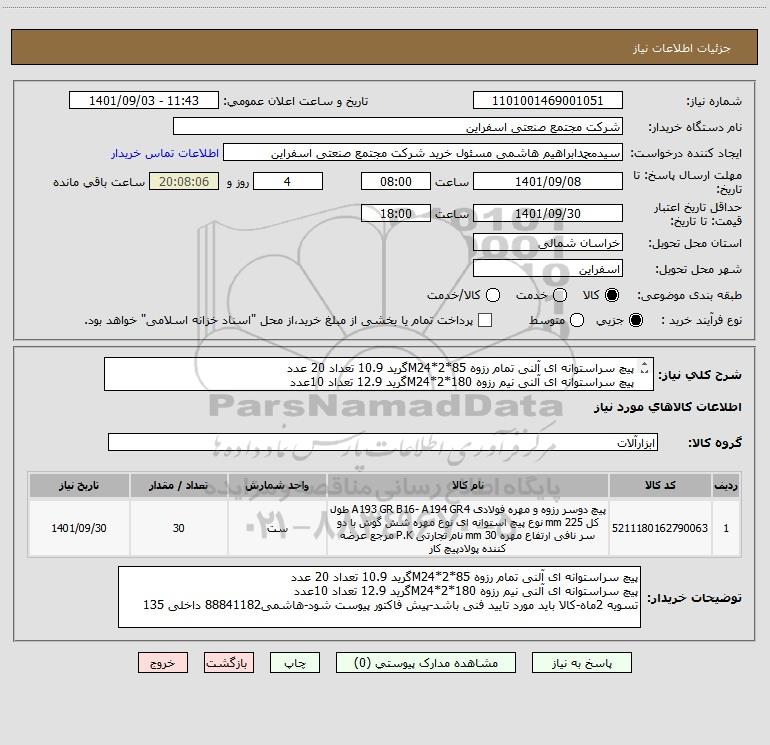This screenshot has height=745, width=770.
Task: Click the شهر محل تحویل field اسفراین
Action: pyautogui.click(x=548, y=269)
